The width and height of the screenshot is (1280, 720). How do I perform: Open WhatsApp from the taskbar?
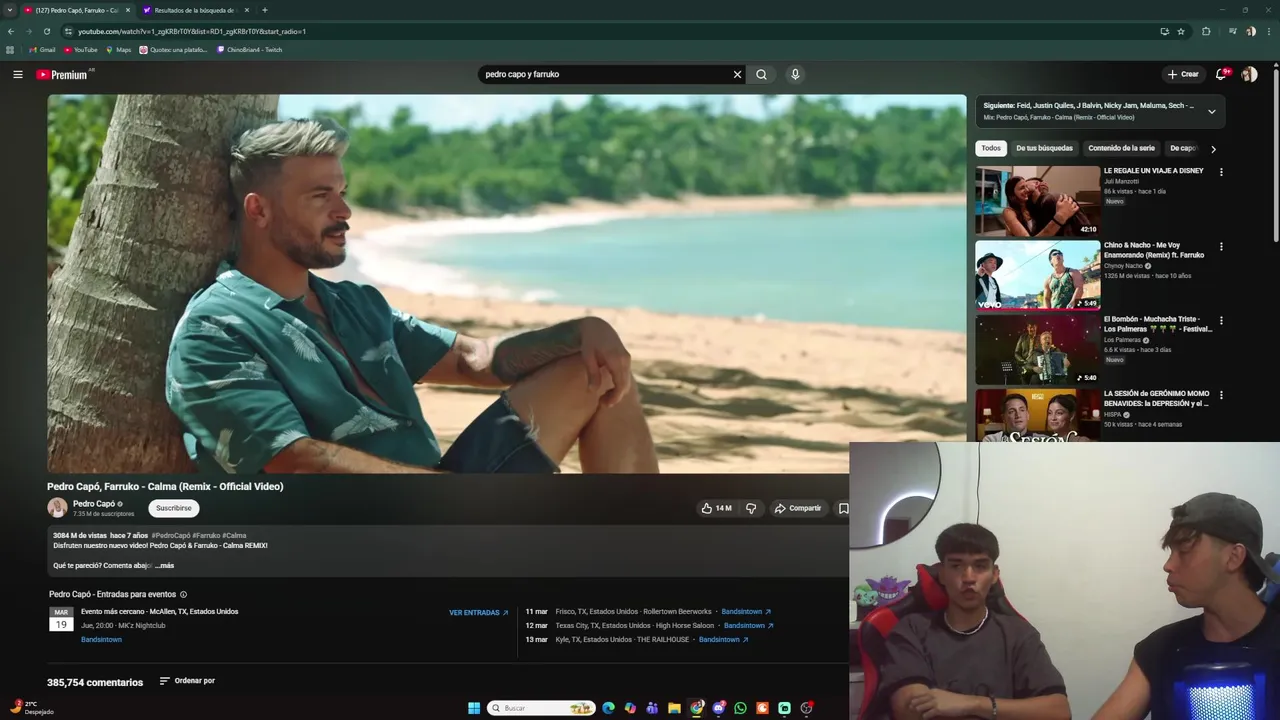point(740,708)
